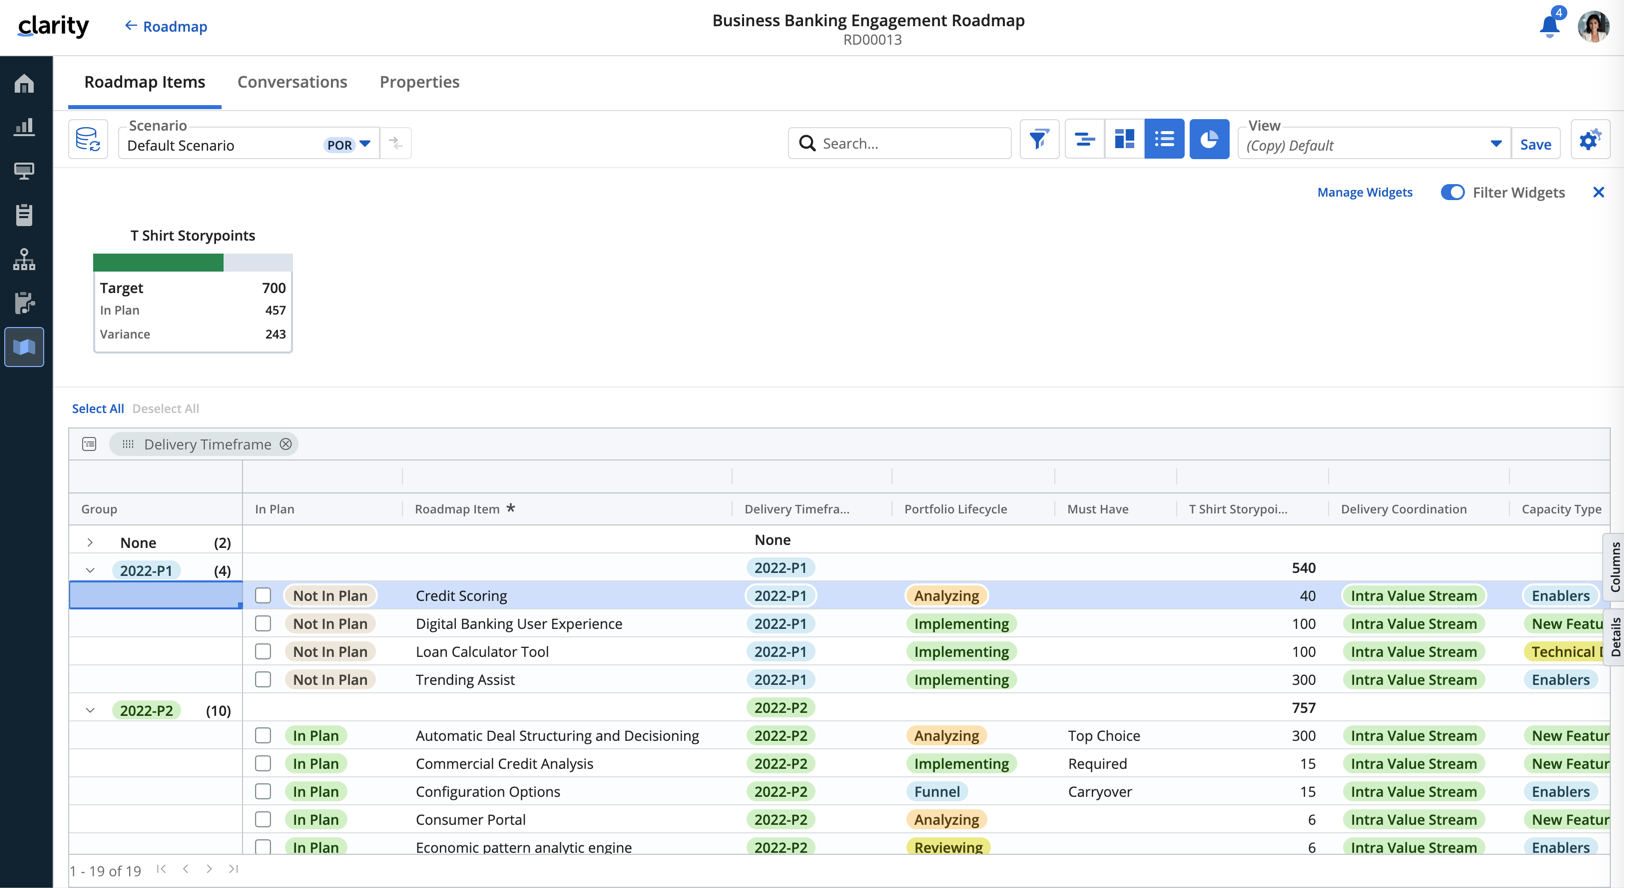This screenshot has height=888, width=1625.
Task: Open the filter funnel icon
Action: 1039,140
